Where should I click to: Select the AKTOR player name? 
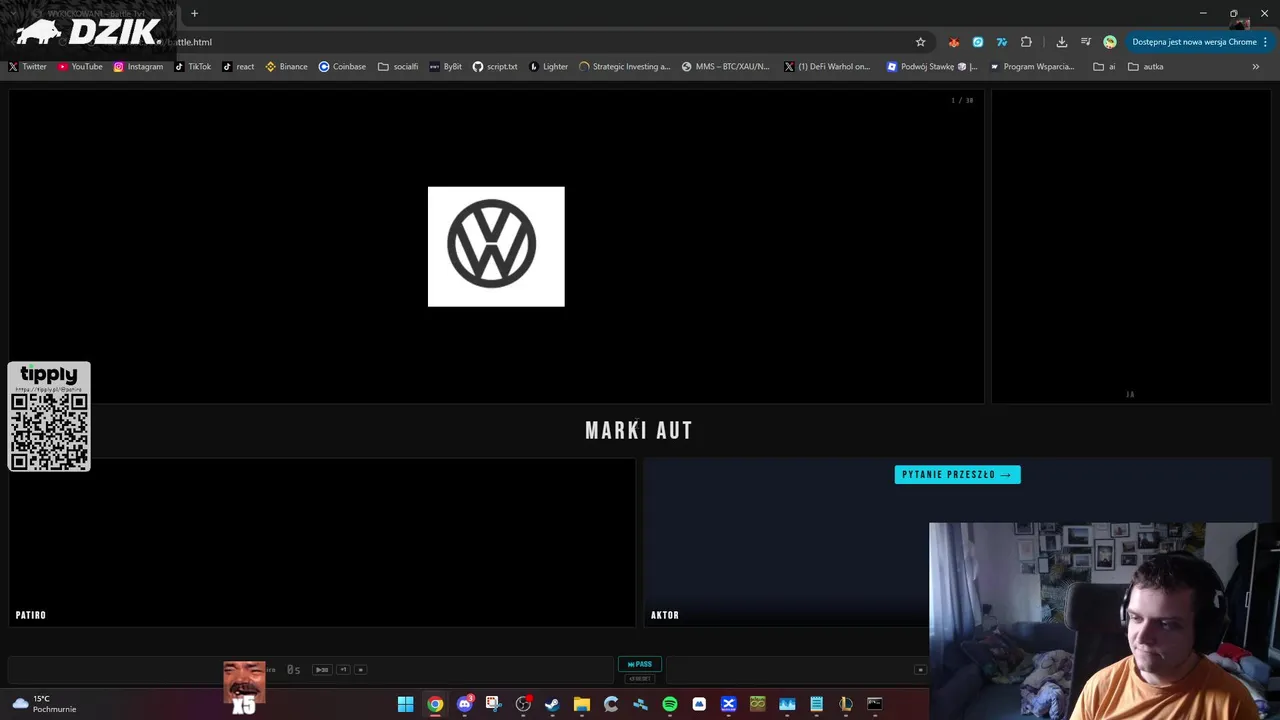click(x=665, y=615)
